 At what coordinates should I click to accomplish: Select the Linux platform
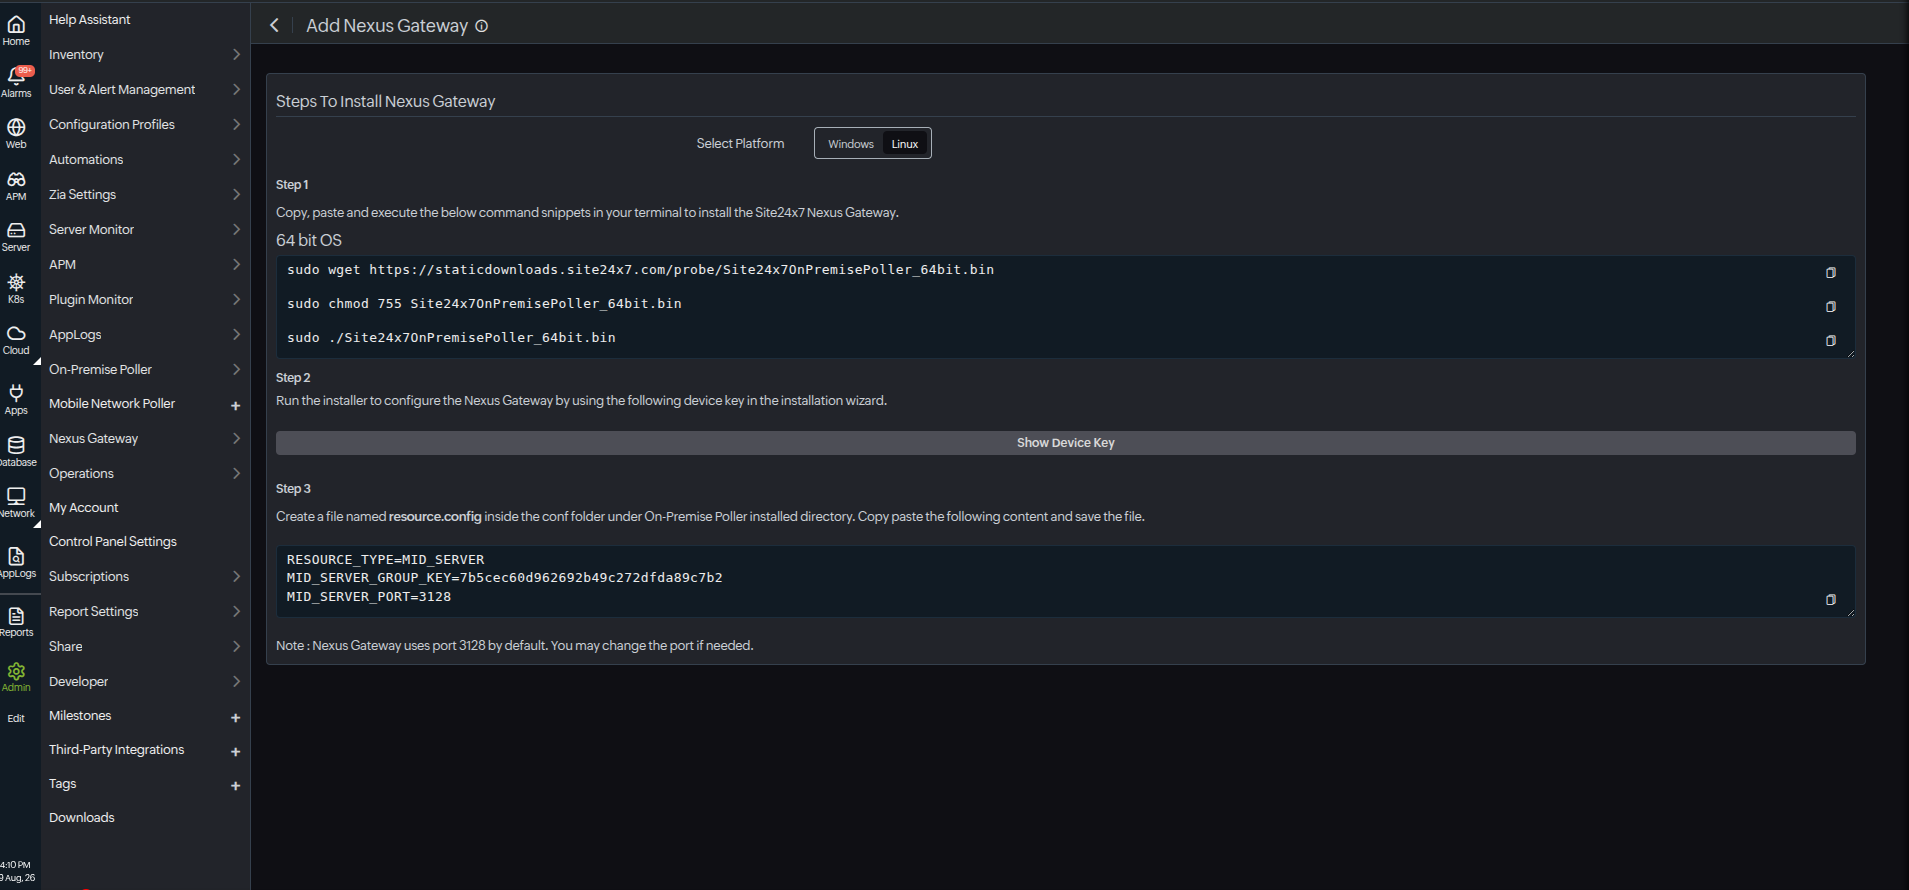tap(905, 144)
